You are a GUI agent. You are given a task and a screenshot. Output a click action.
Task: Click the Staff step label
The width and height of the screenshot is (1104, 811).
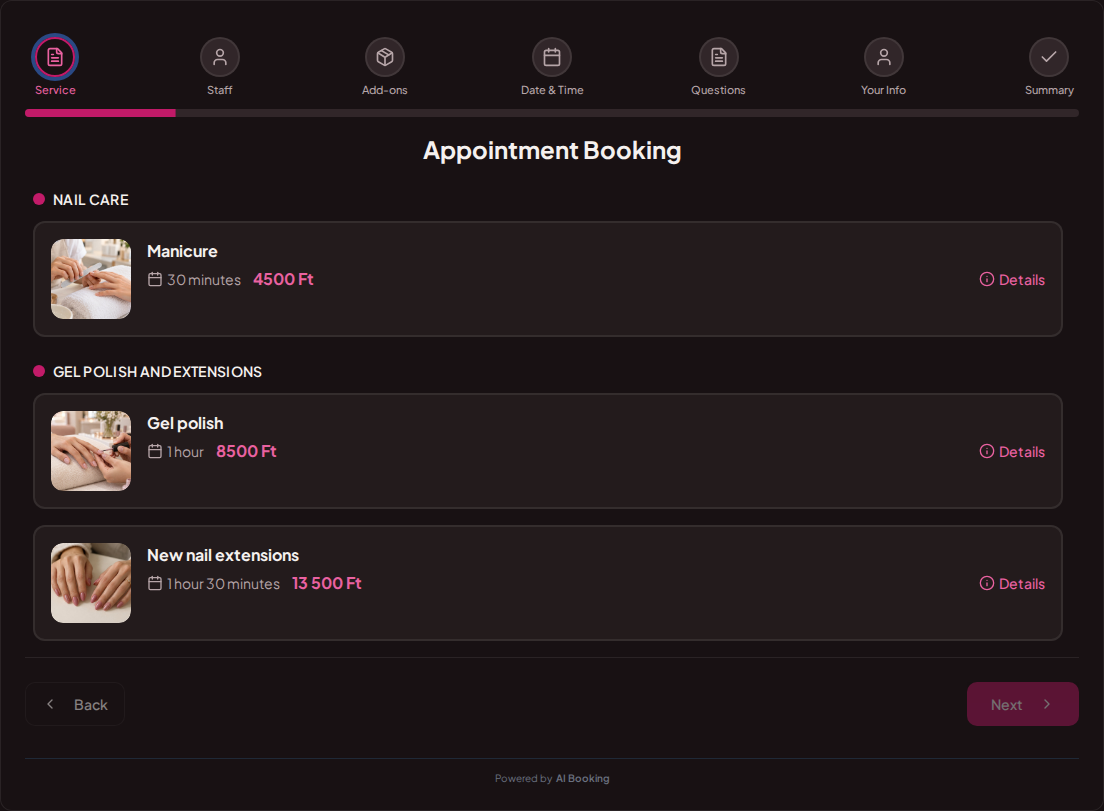coord(220,90)
